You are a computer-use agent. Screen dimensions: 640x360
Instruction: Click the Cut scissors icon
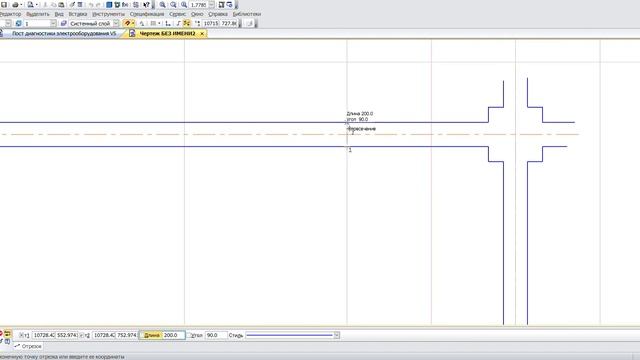pyautogui.click(x=45, y=4)
